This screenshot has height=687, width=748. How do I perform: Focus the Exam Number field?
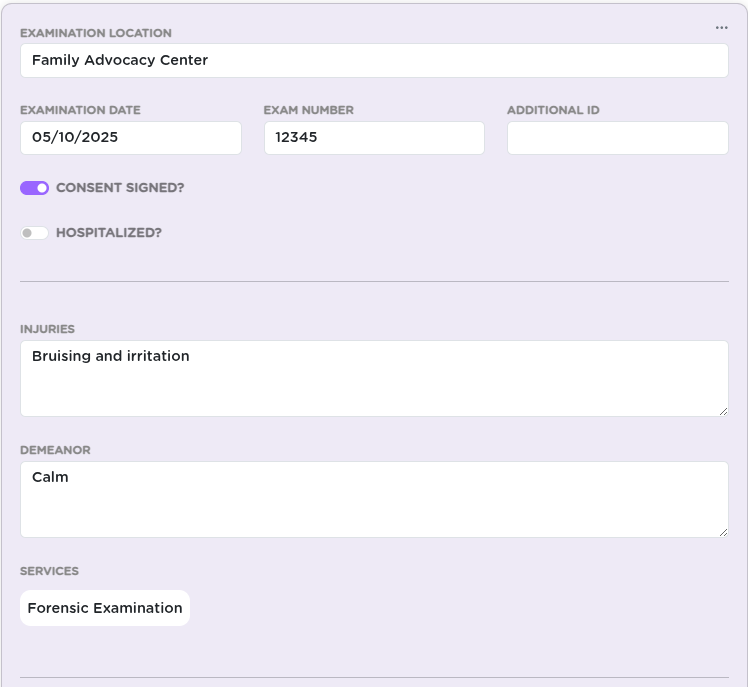[374, 138]
